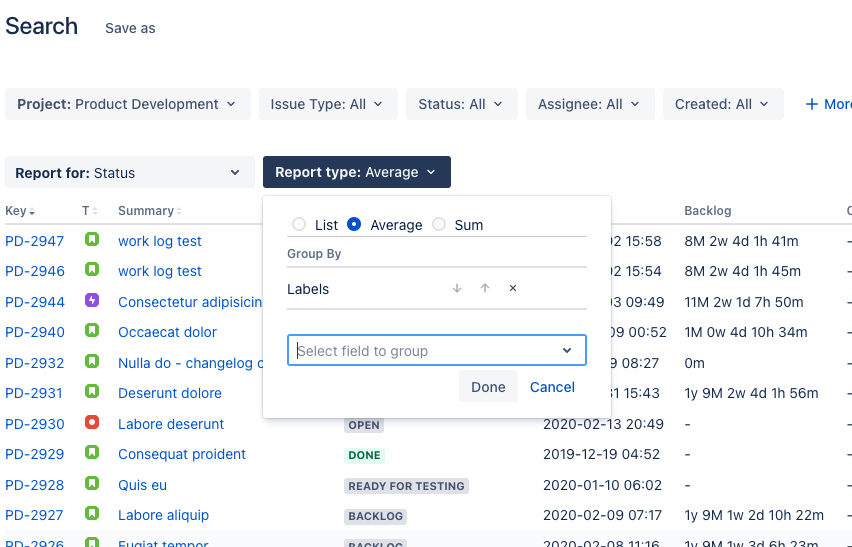This screenshot has width=852, height=547.
Task: Select the List report type radio
Action: 299,224
